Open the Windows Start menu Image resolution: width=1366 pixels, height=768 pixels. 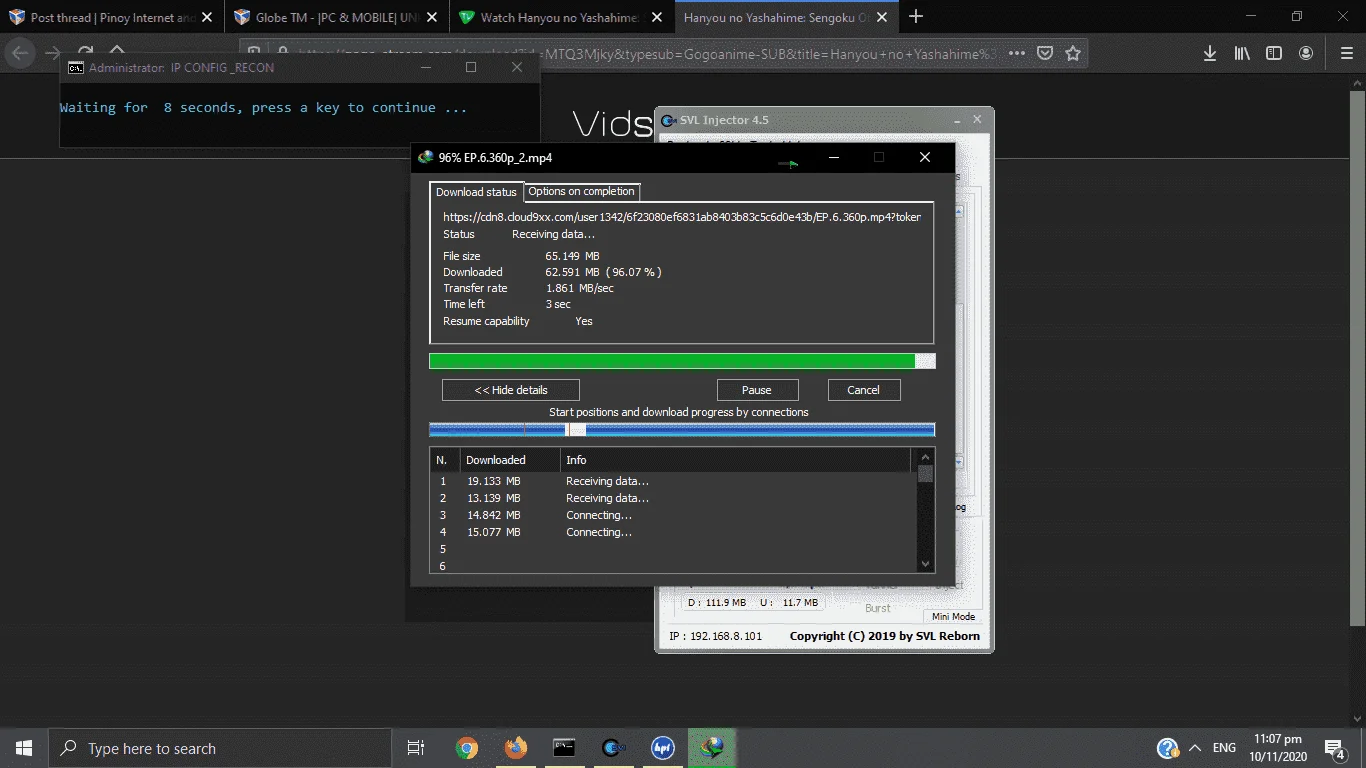(24, 748)
